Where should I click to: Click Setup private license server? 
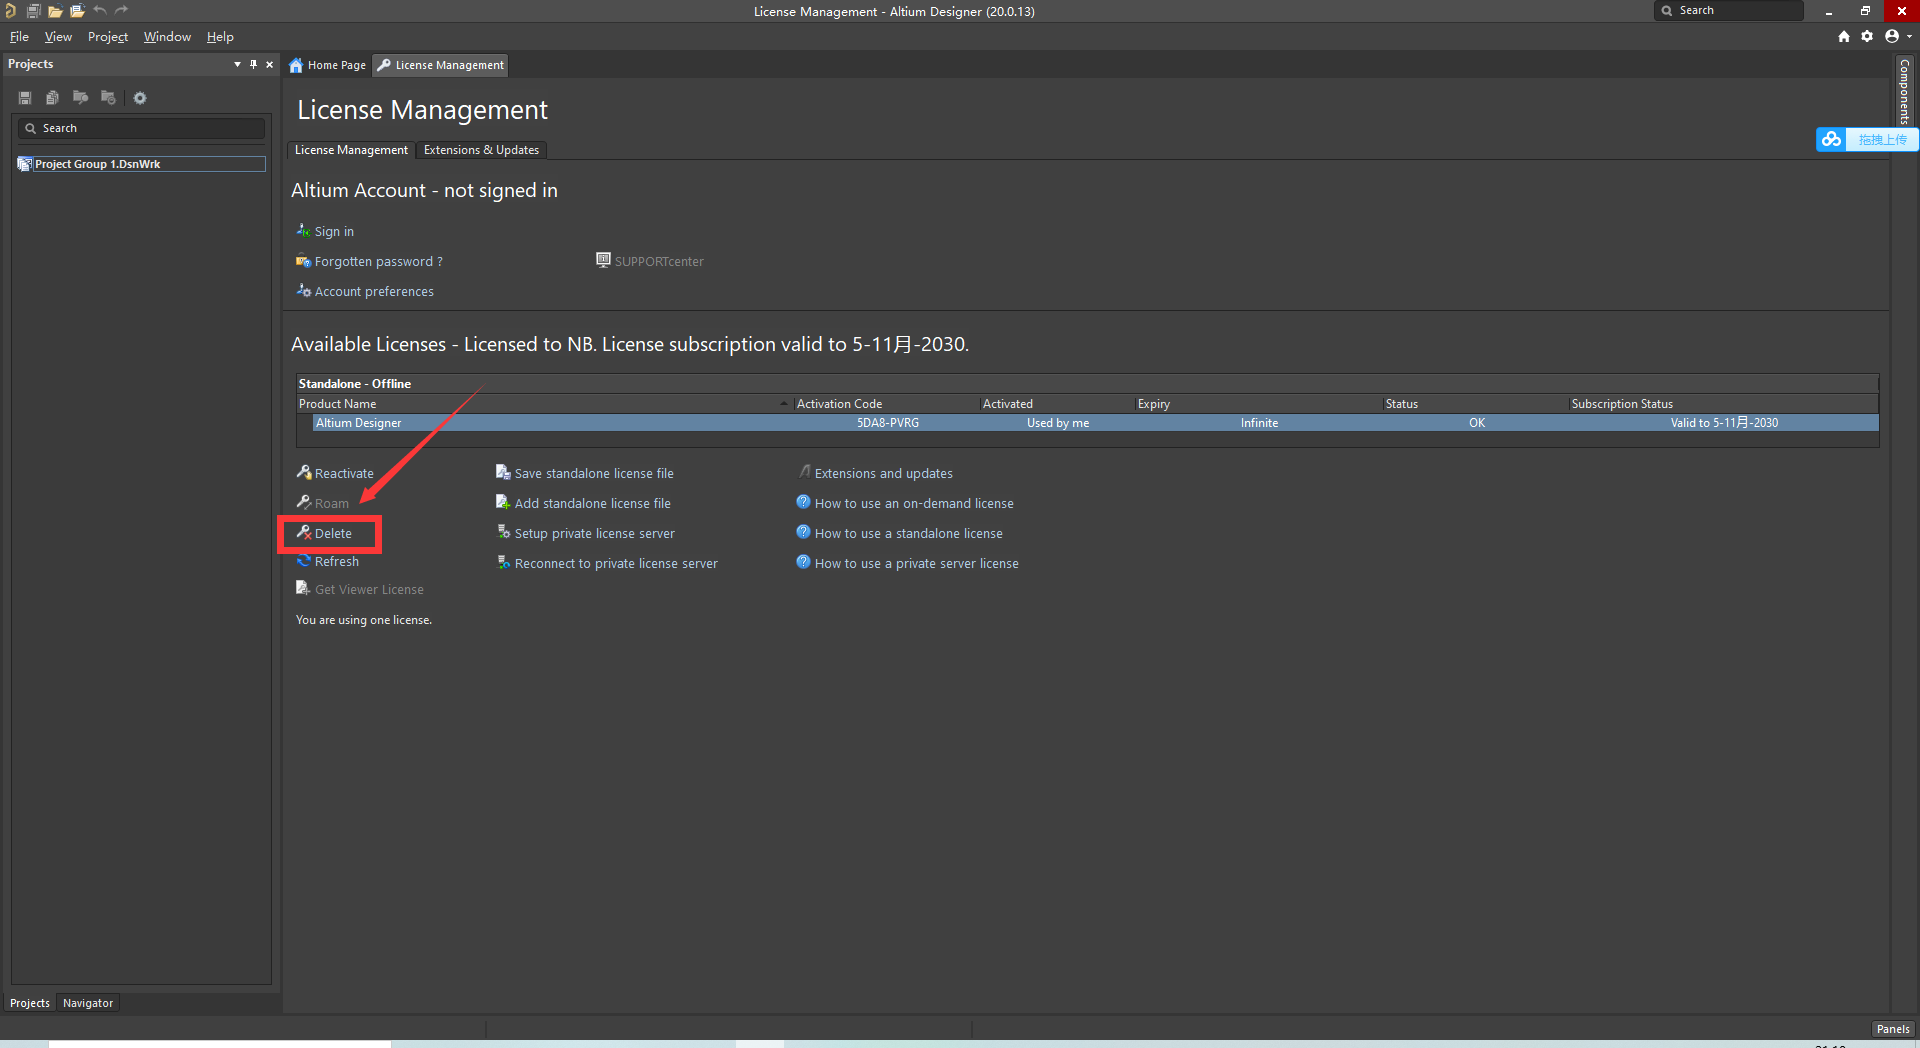(x=586, y=533)
